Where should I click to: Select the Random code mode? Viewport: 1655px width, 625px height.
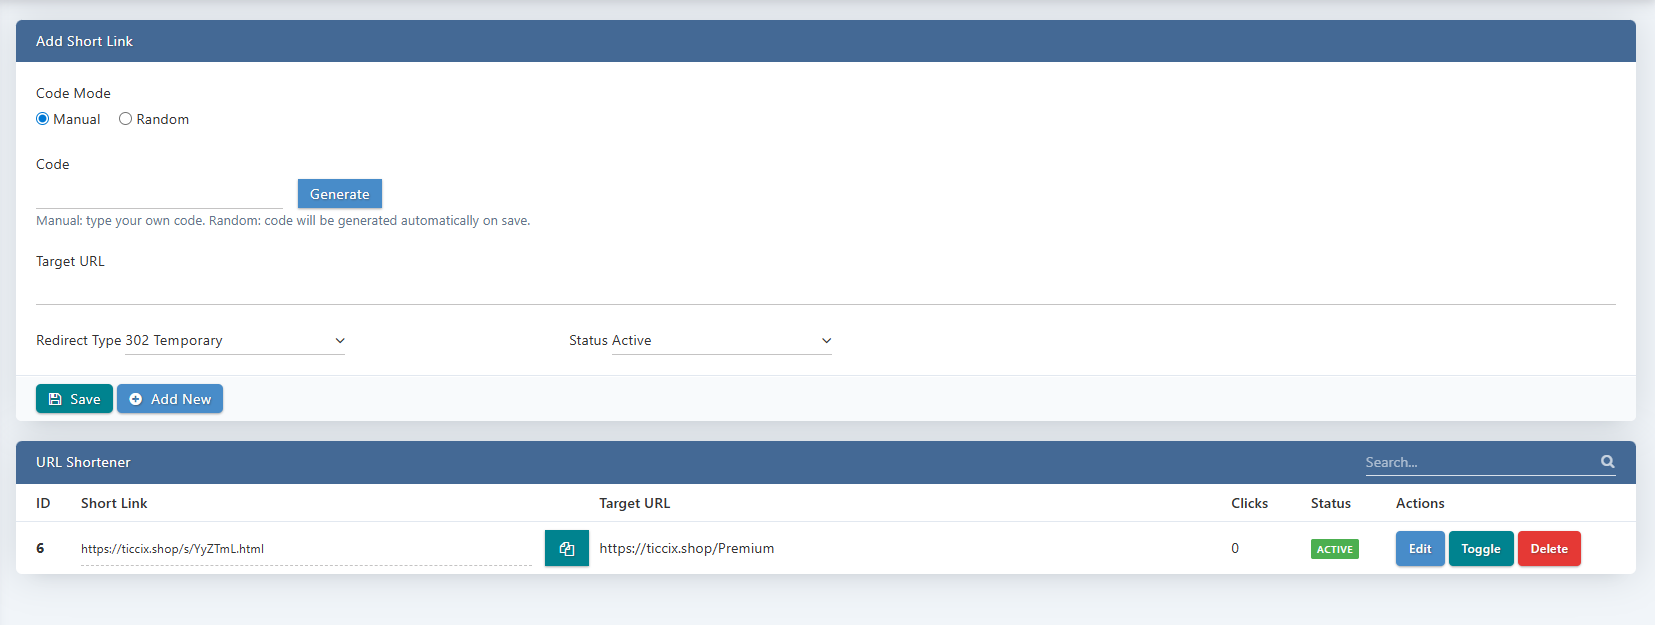click(x=126, y=119)
